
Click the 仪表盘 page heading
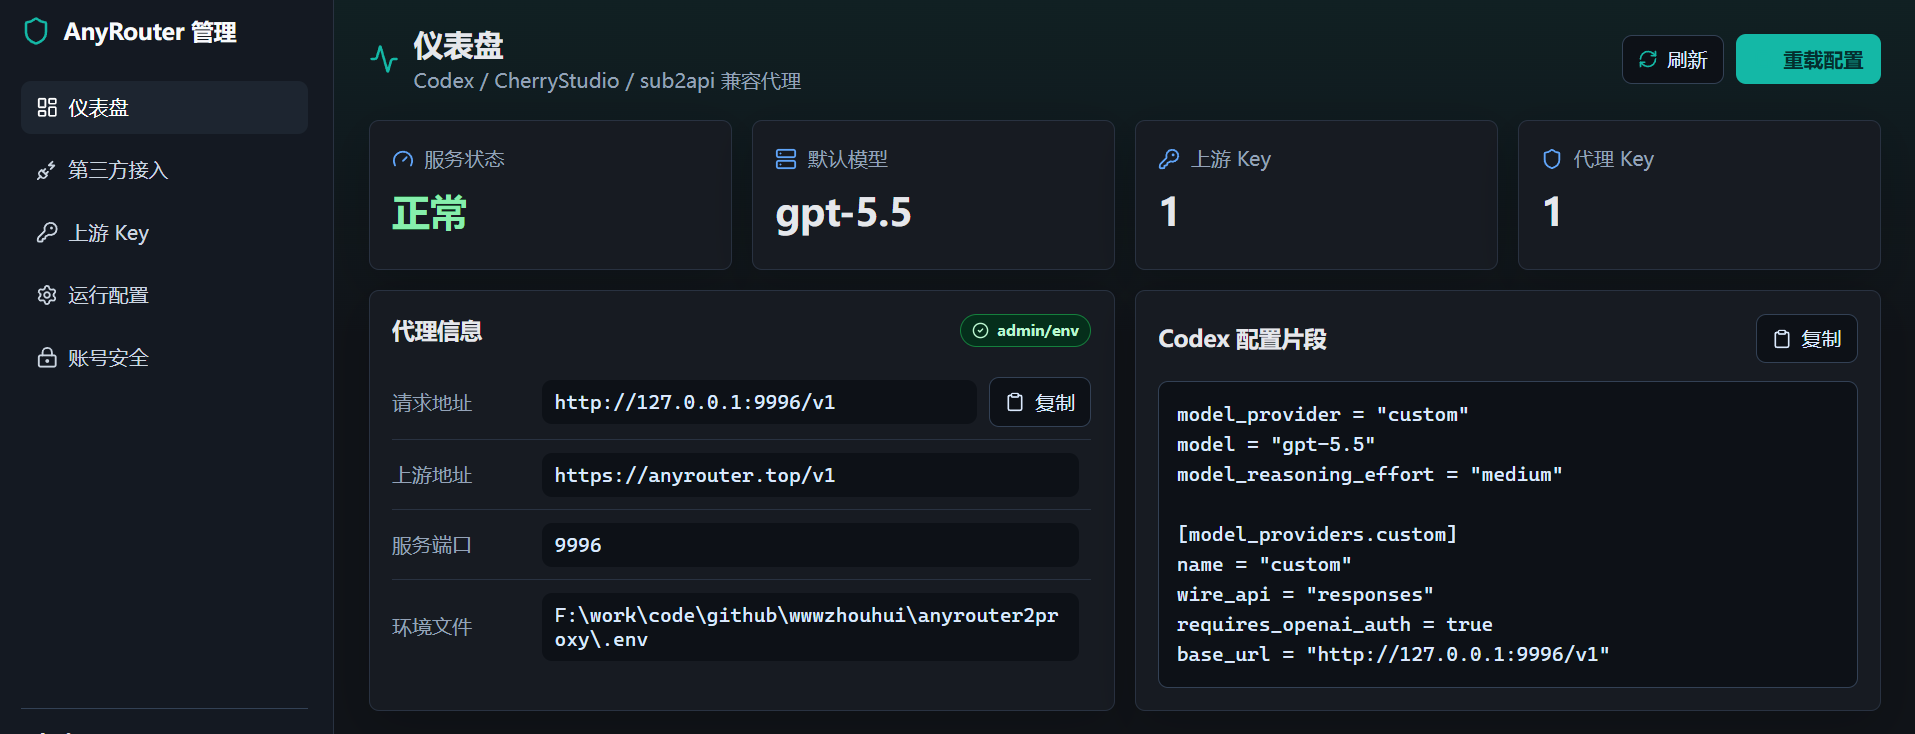459,45
